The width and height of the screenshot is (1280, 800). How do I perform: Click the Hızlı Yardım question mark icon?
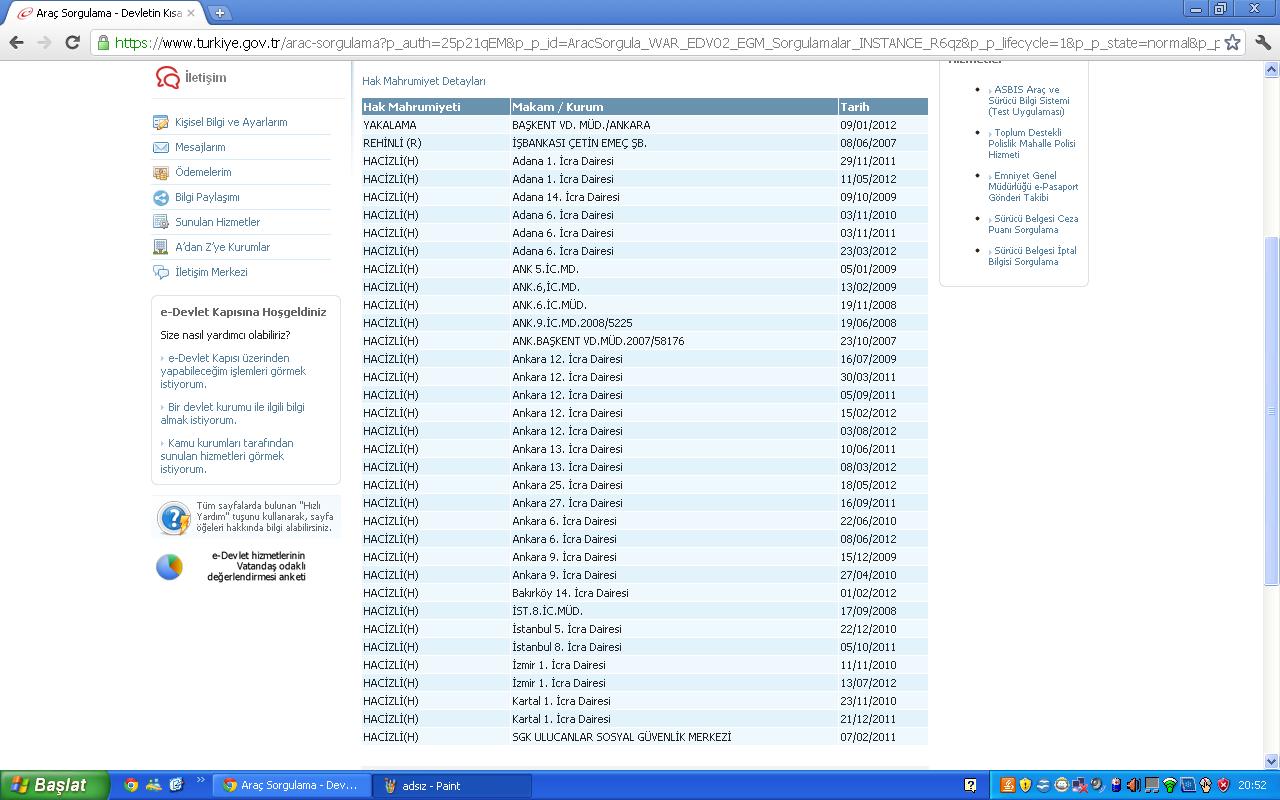pyautogui.click(x=173, y=518)
